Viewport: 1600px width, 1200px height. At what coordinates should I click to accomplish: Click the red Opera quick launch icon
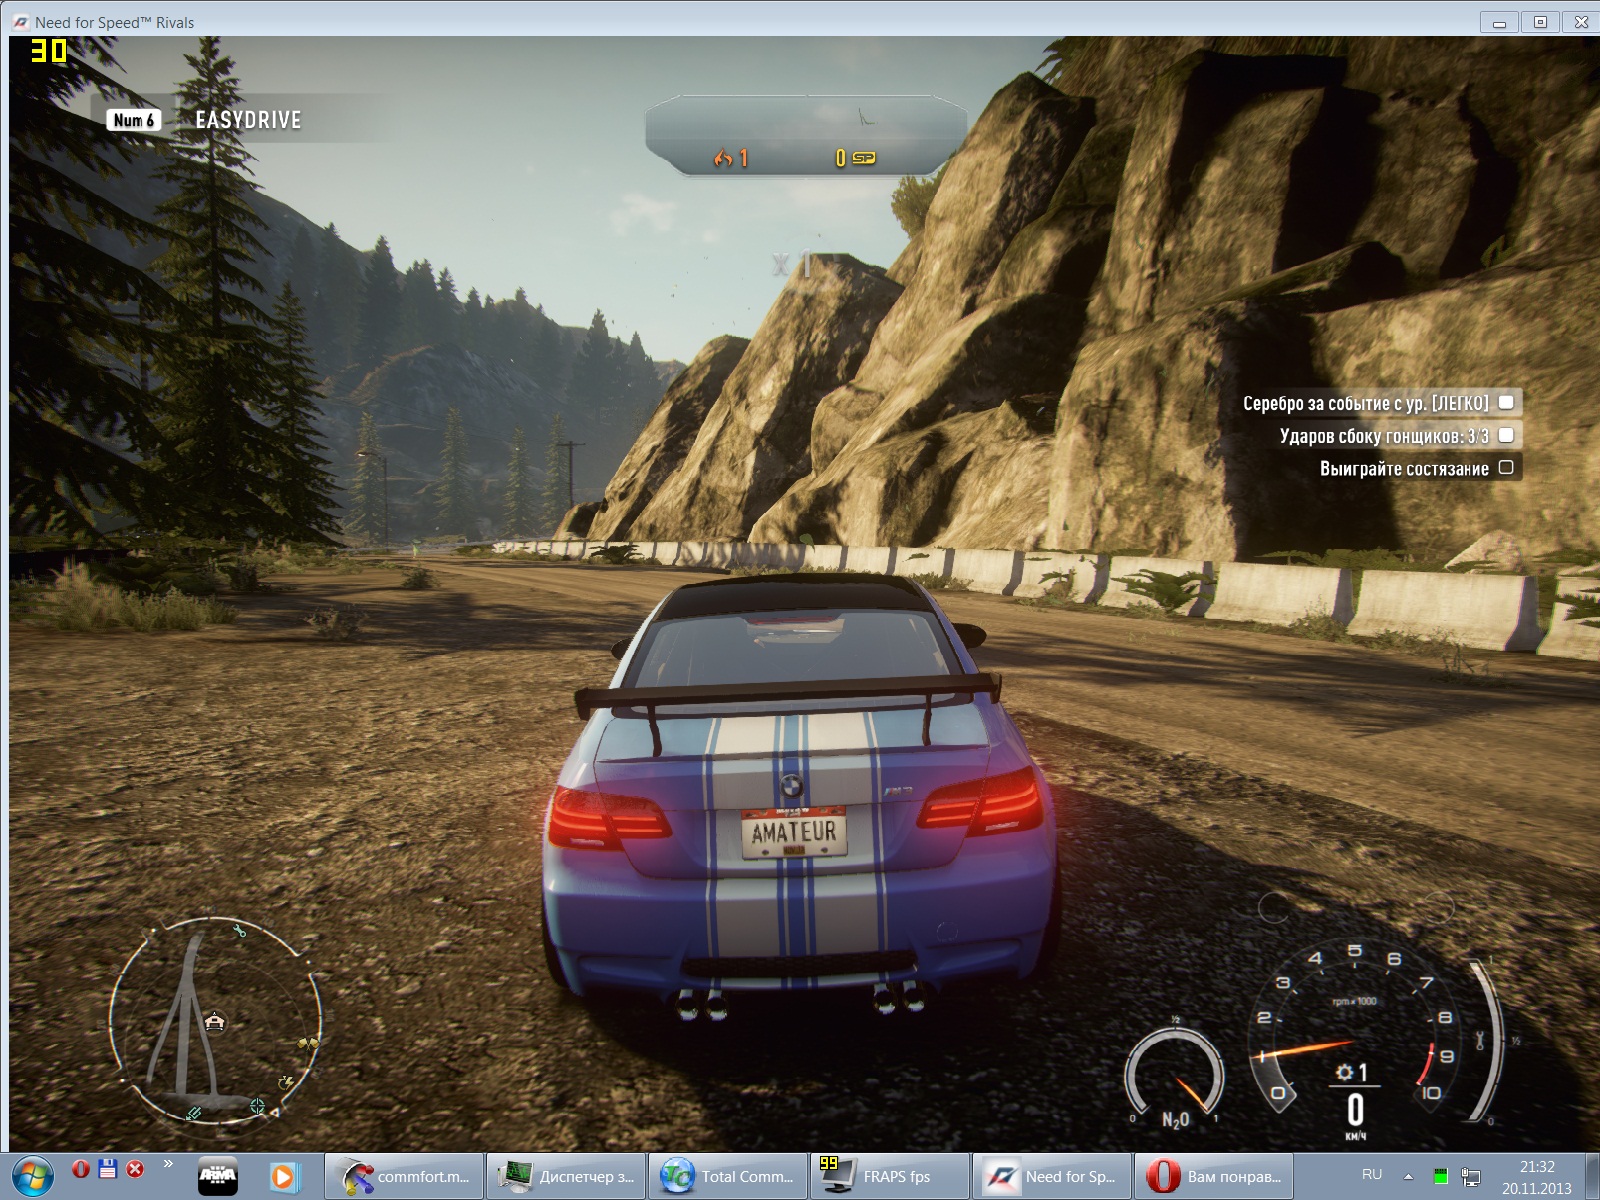81,1168
